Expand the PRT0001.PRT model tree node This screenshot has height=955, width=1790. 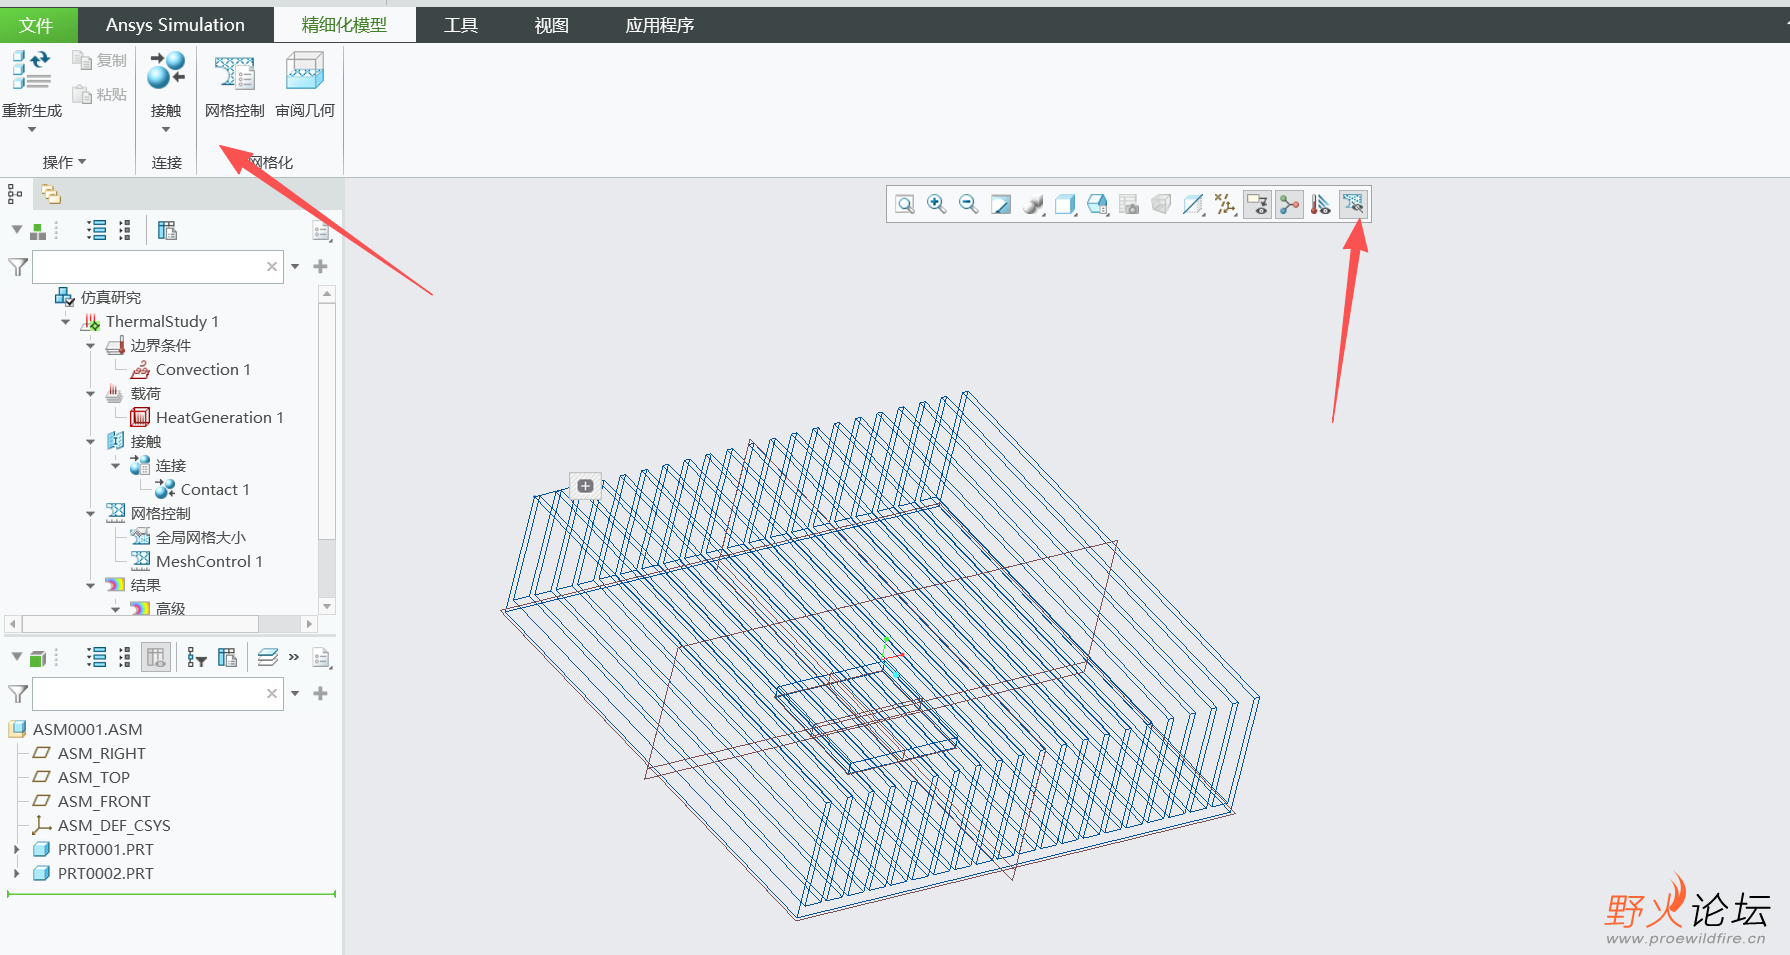point(16,849)
